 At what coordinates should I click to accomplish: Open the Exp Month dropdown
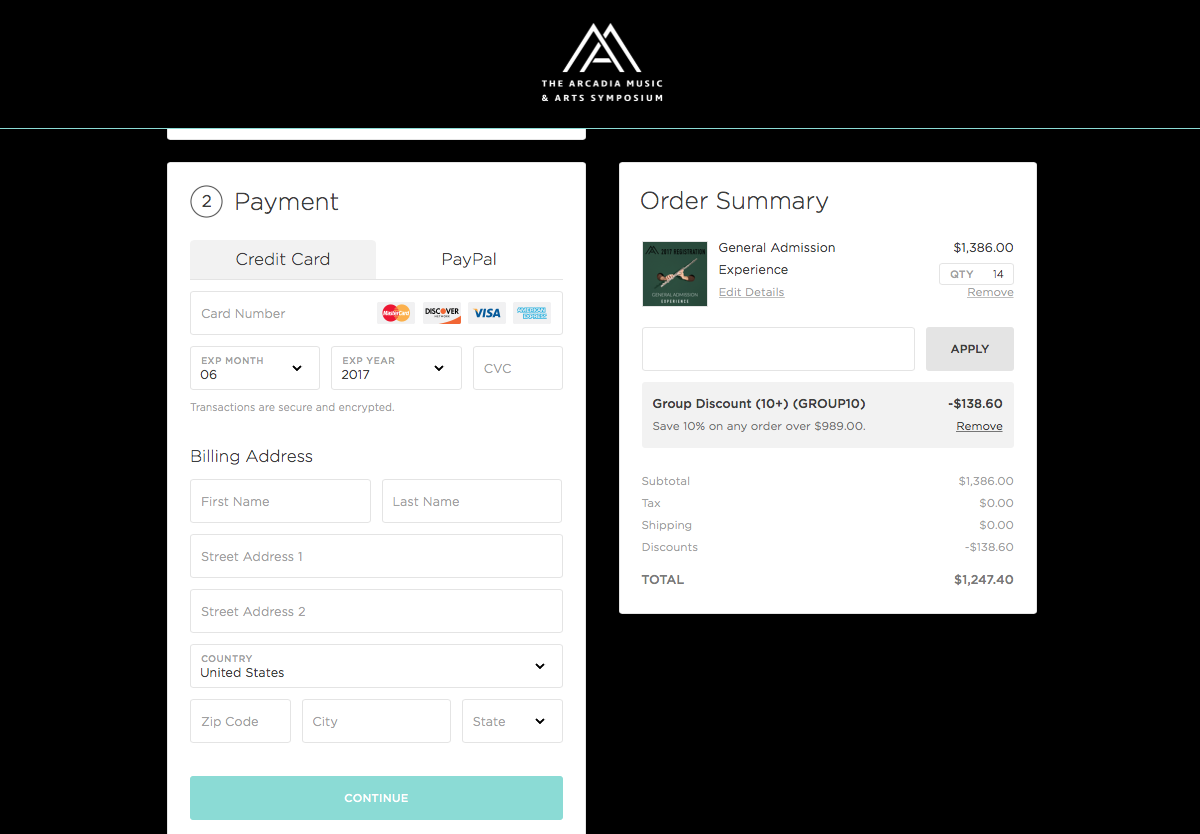[255, 368]
